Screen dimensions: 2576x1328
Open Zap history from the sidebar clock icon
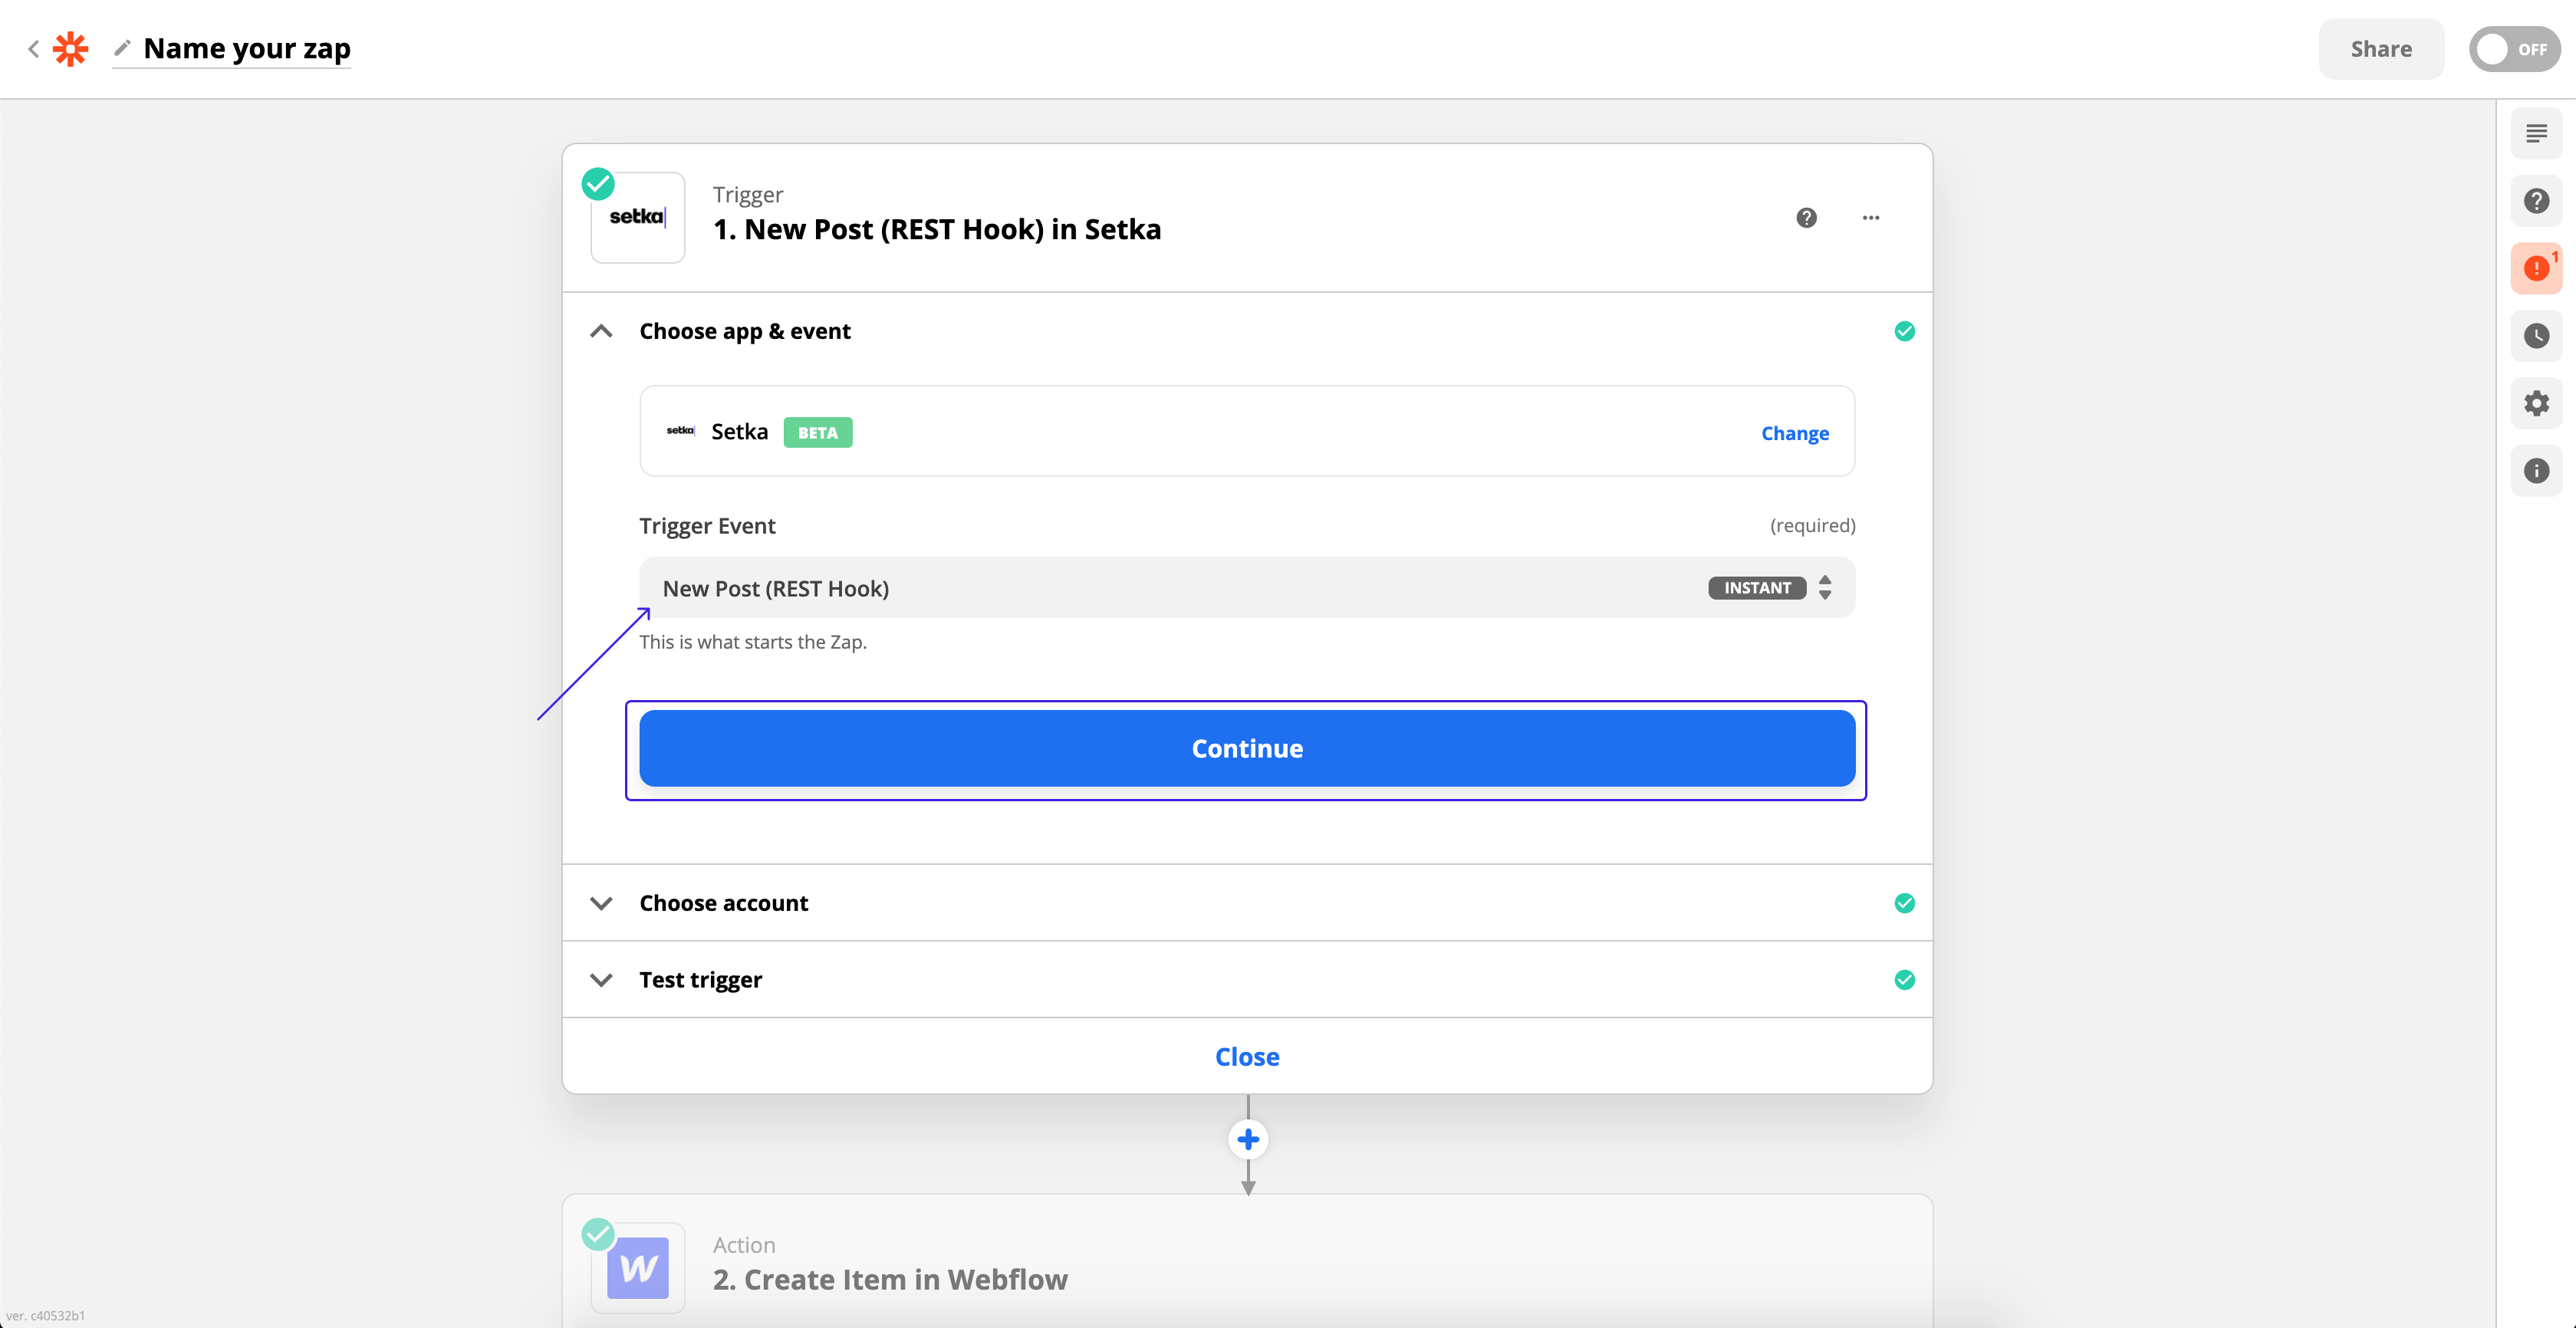point(2537,336)
